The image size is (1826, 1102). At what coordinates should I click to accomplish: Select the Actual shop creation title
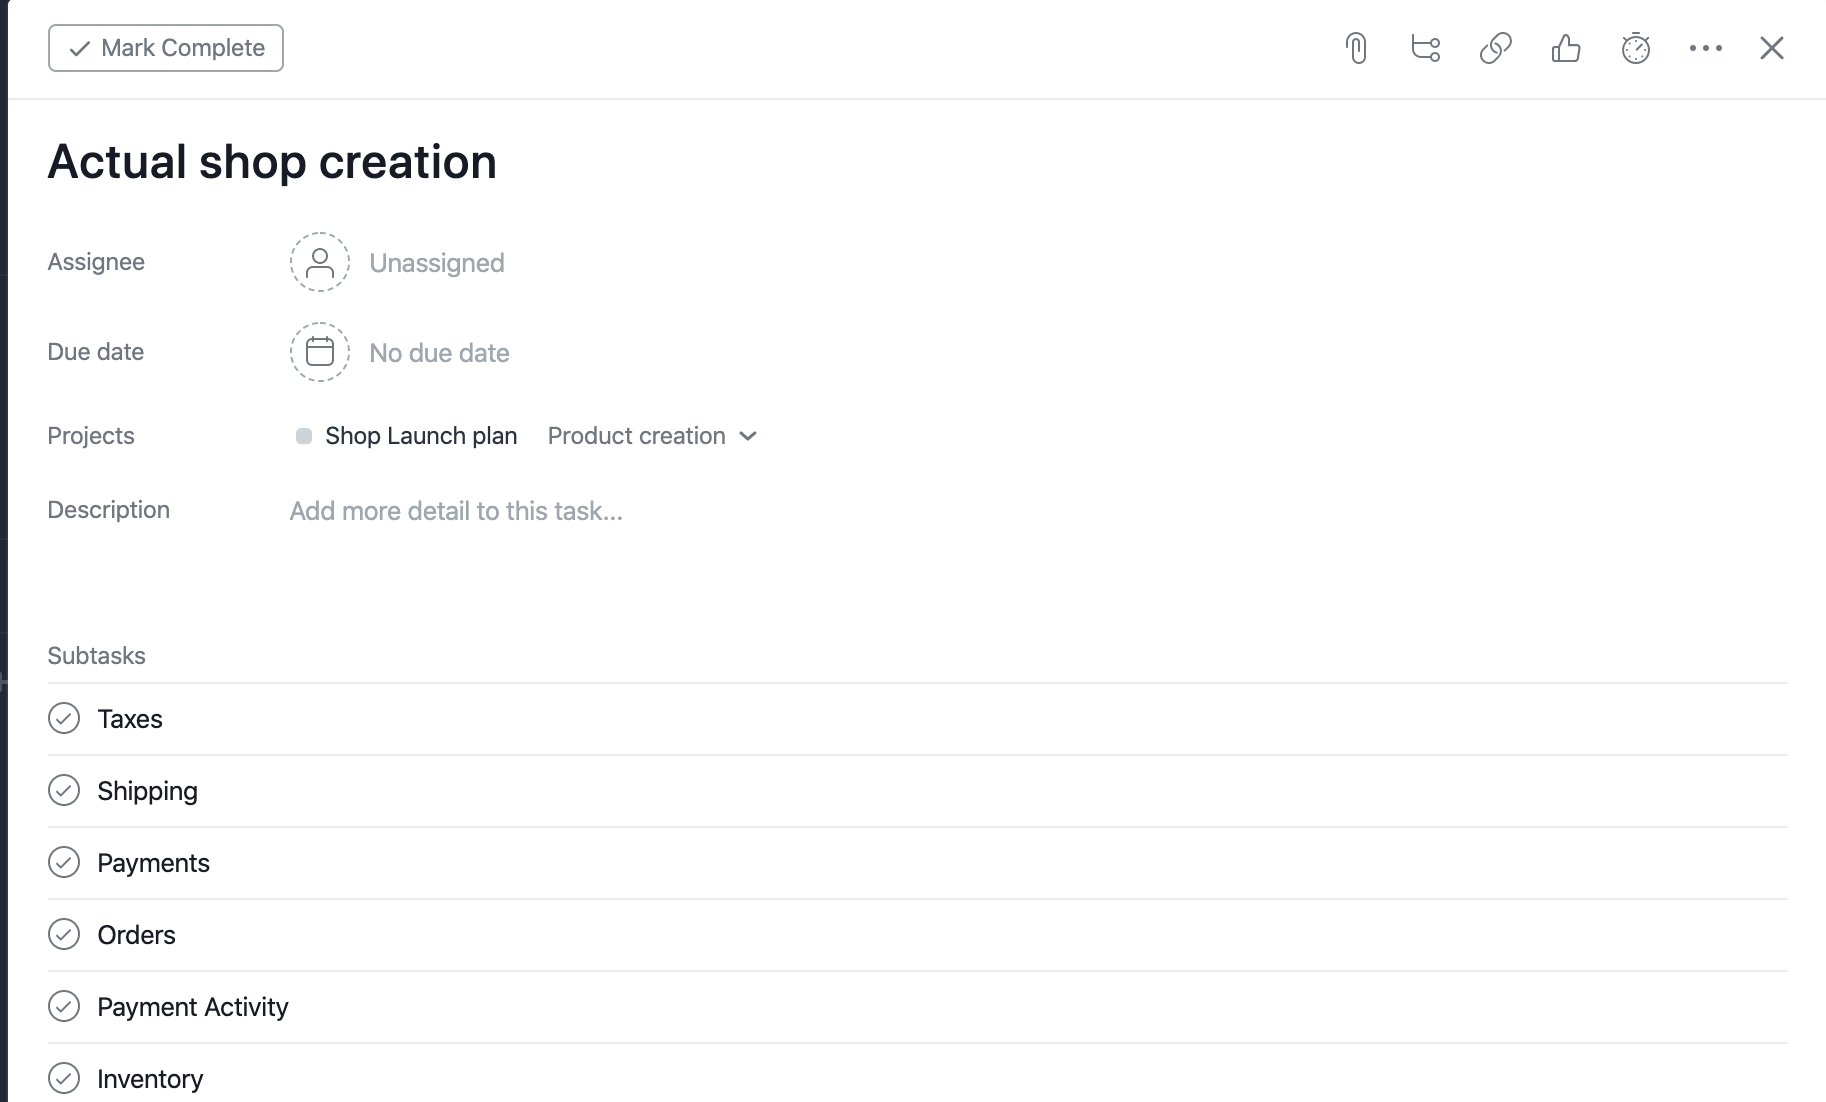(x=272, y=161)
